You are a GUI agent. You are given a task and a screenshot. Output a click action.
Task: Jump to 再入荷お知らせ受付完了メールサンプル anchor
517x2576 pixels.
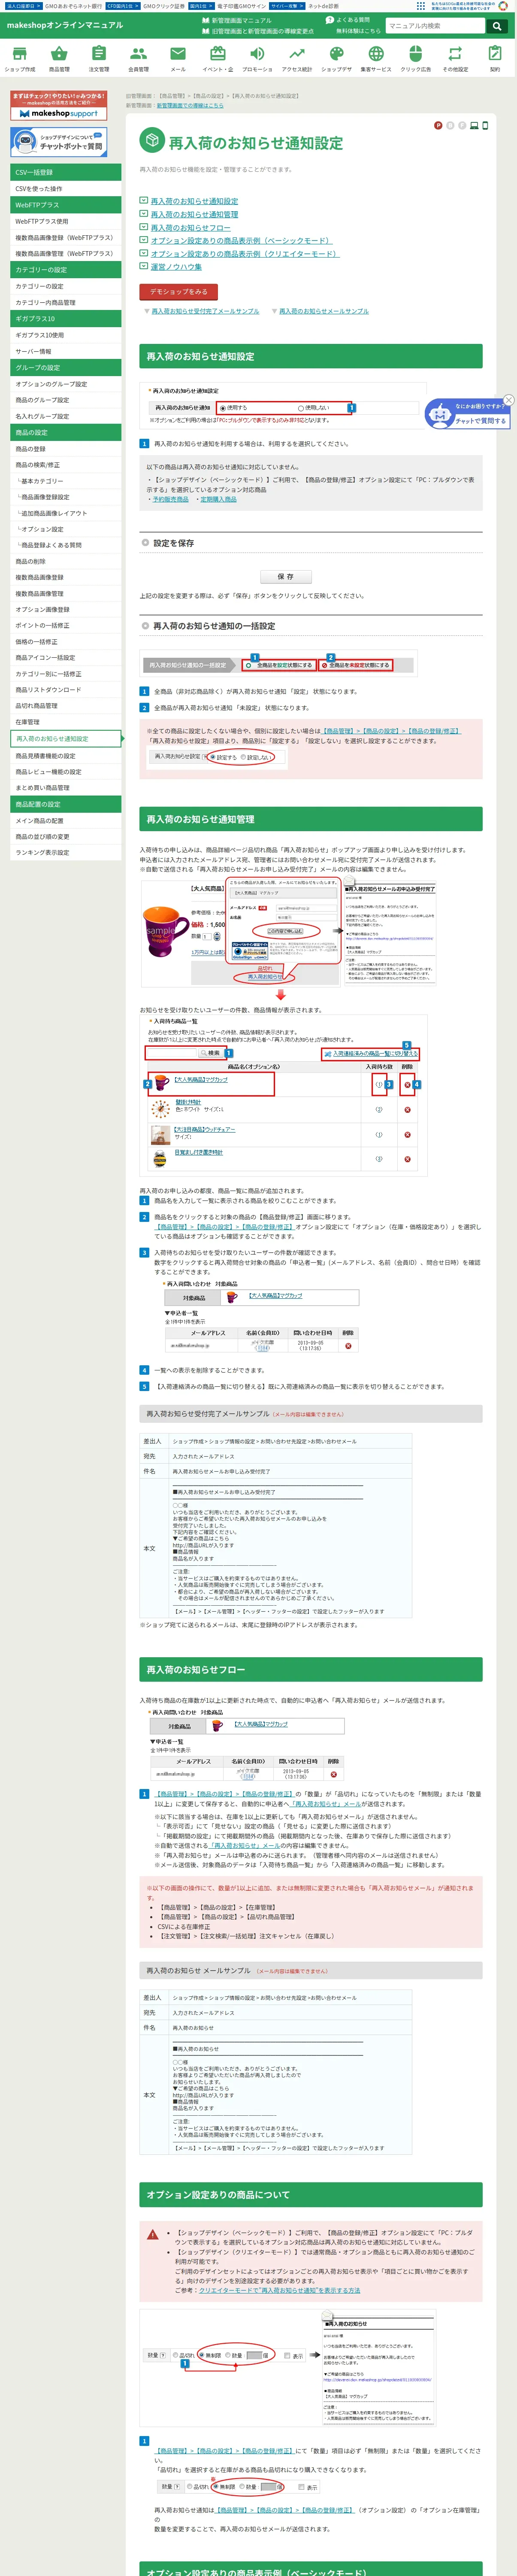[205, 311]
